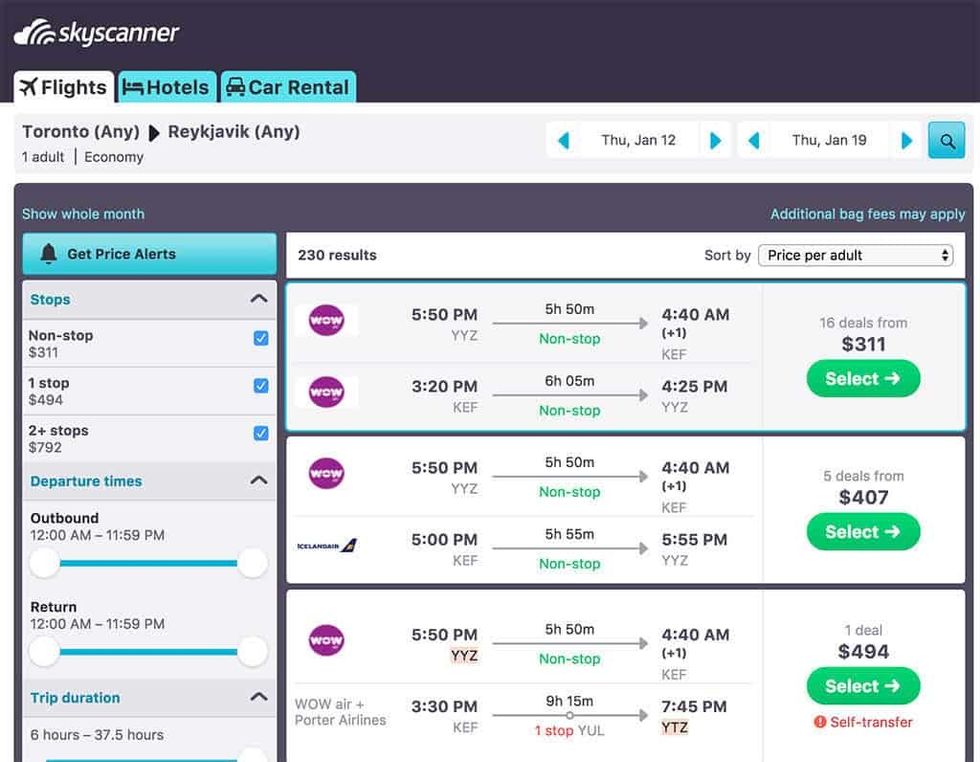Click the 5 deals from text

click(863, 476)
